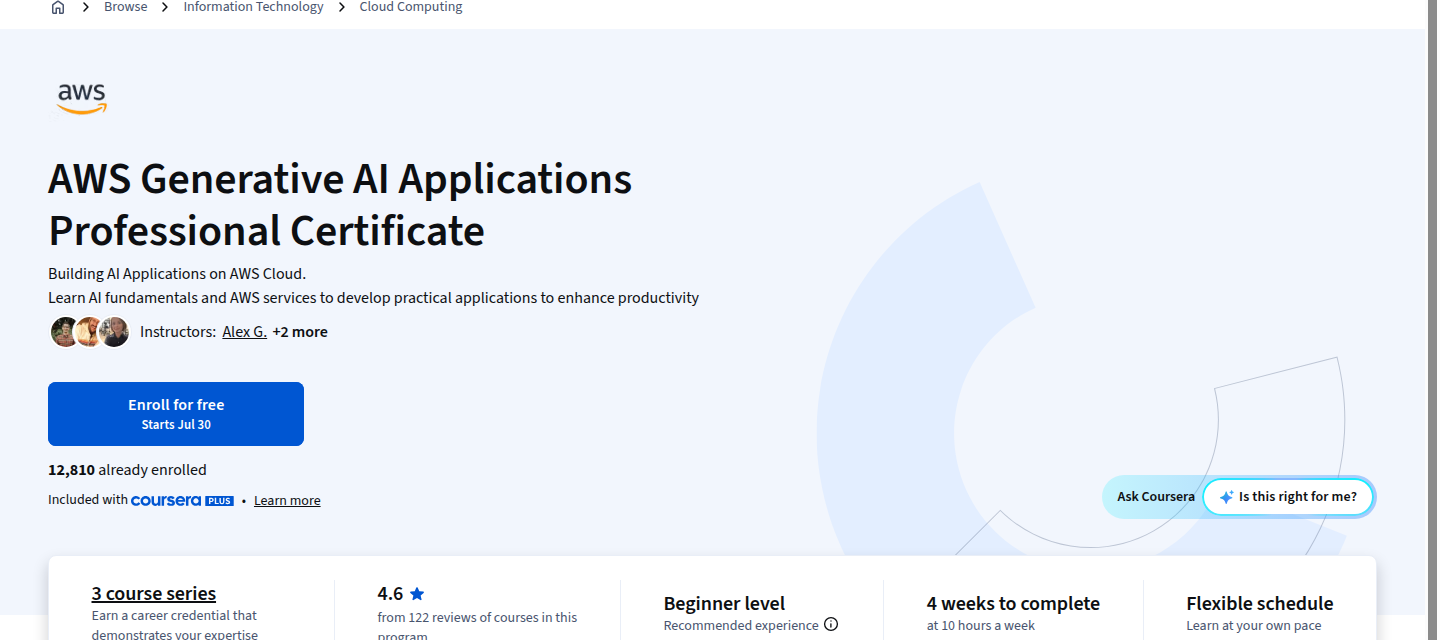The width and height of the screenshot is (1440, 640).
Task: Open the Browse breadcrumb
Action: click(126, 7)
